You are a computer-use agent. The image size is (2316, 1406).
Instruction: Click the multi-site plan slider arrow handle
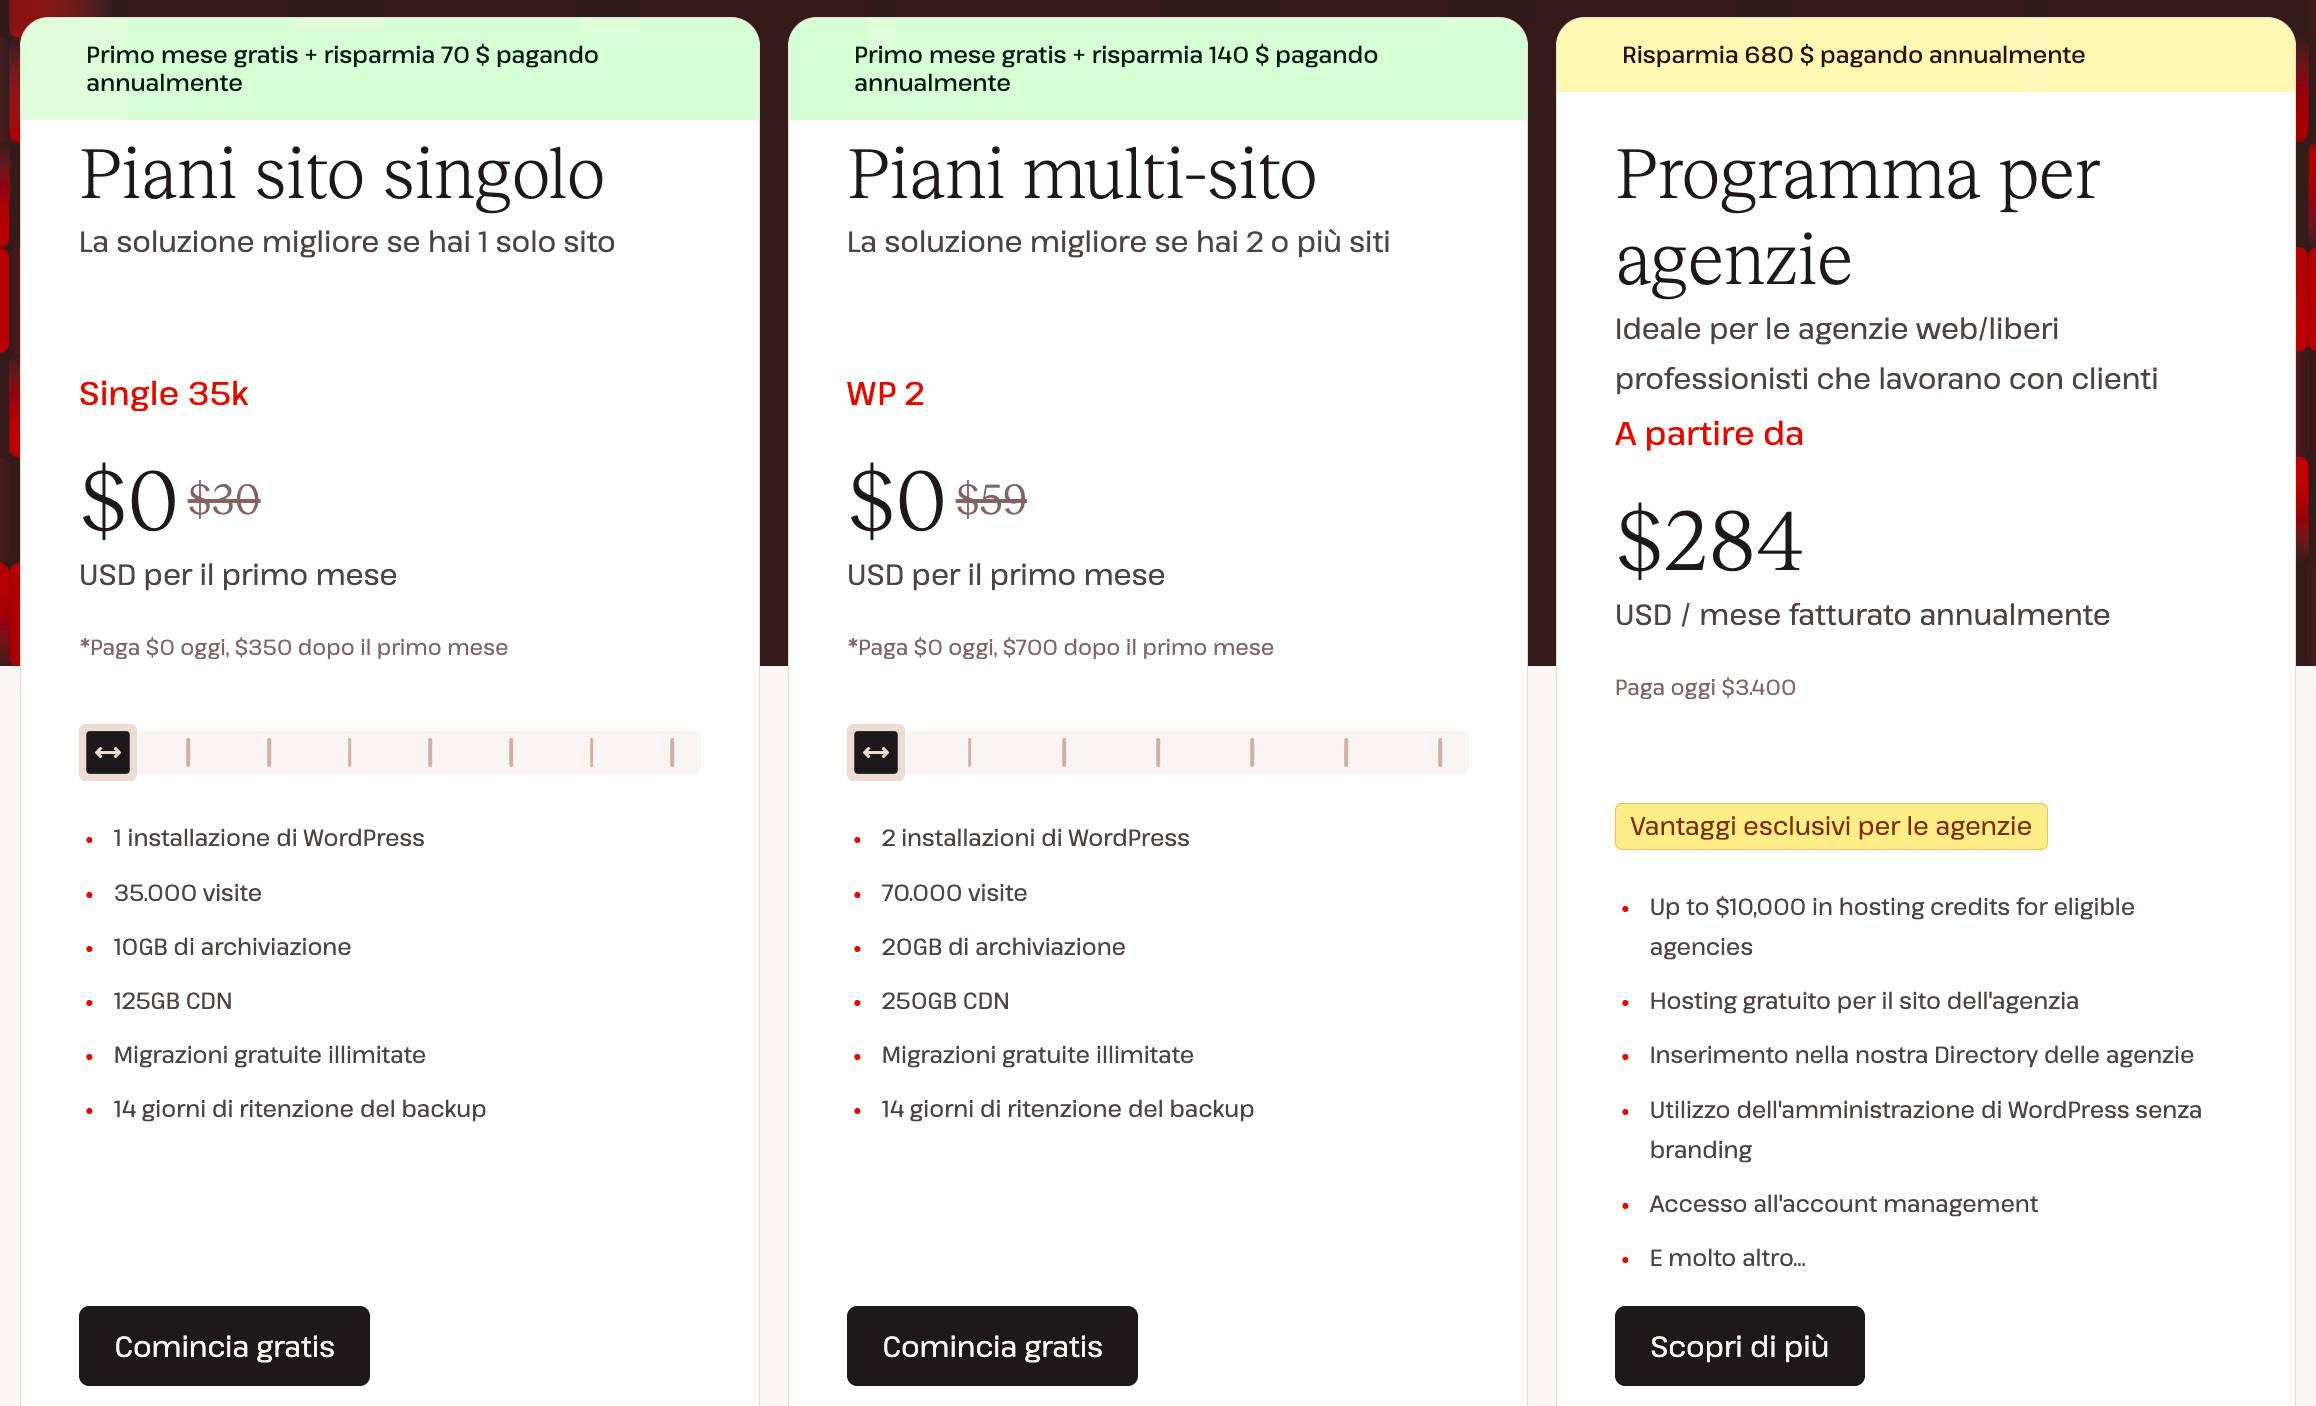(x=876, y=752)
